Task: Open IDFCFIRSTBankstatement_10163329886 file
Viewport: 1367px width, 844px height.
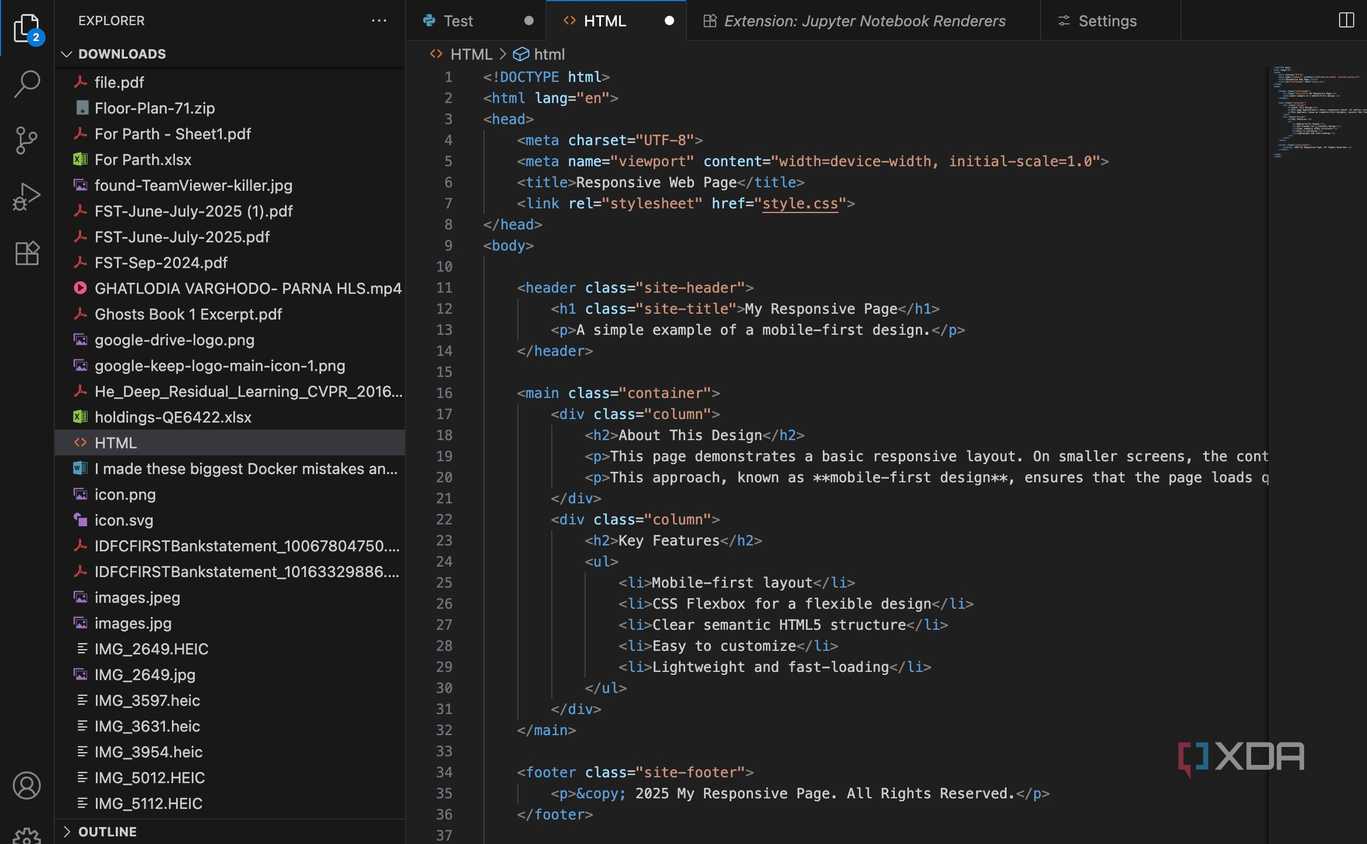Action: 230,572
